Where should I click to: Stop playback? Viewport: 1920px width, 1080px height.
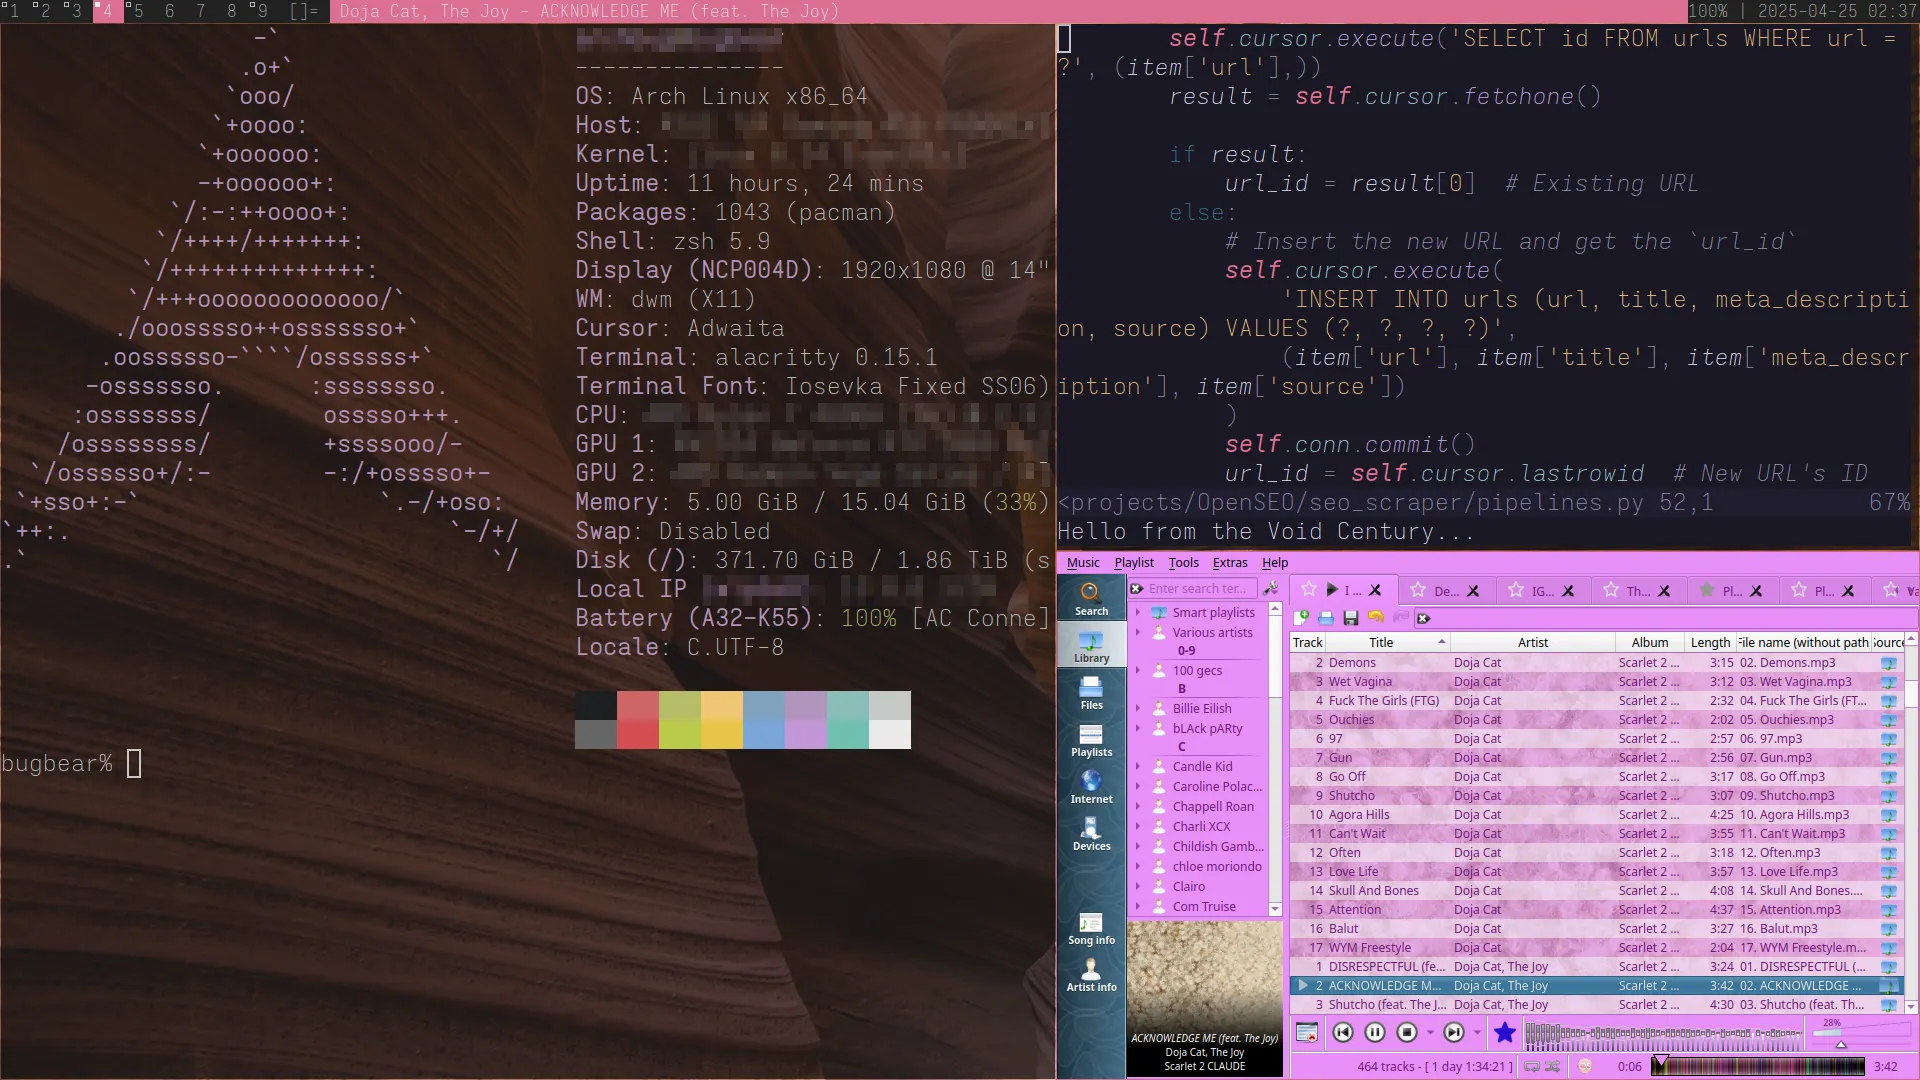pos(1407,1033)
